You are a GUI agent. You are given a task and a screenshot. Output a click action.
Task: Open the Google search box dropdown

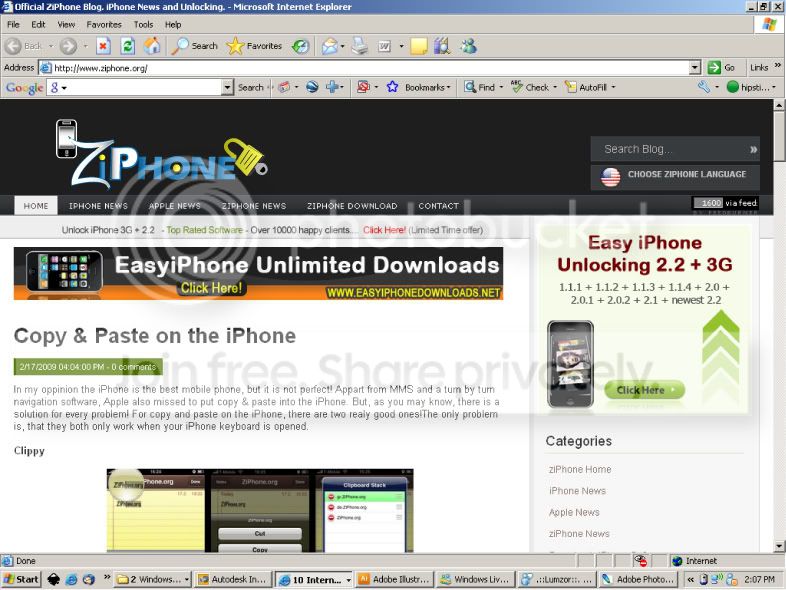(228, 87)
